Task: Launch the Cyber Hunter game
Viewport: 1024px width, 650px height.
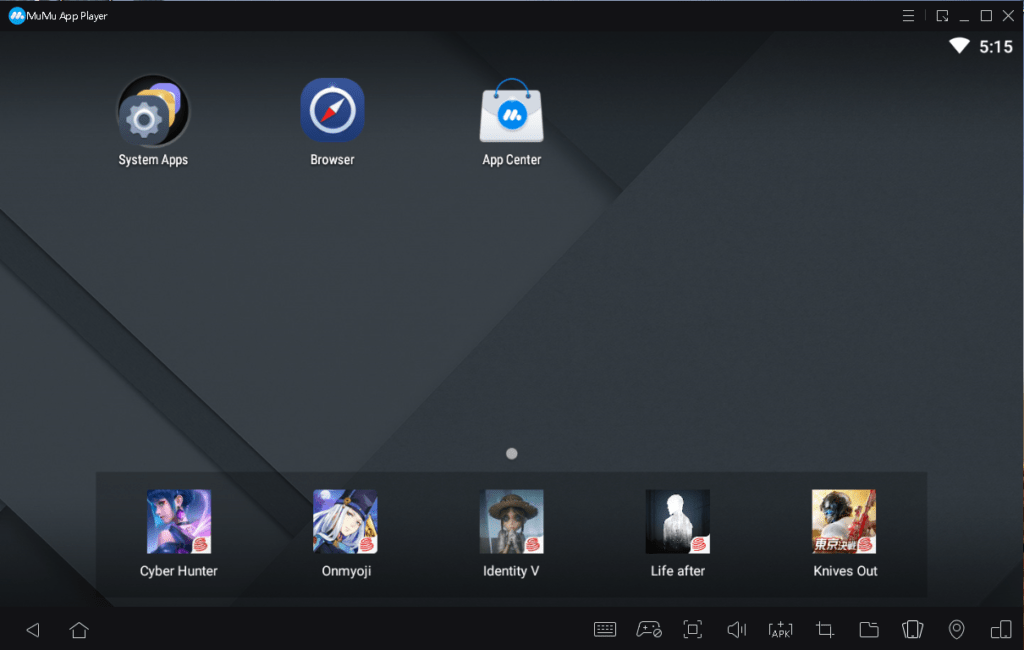Action: [x=179, y=521]
